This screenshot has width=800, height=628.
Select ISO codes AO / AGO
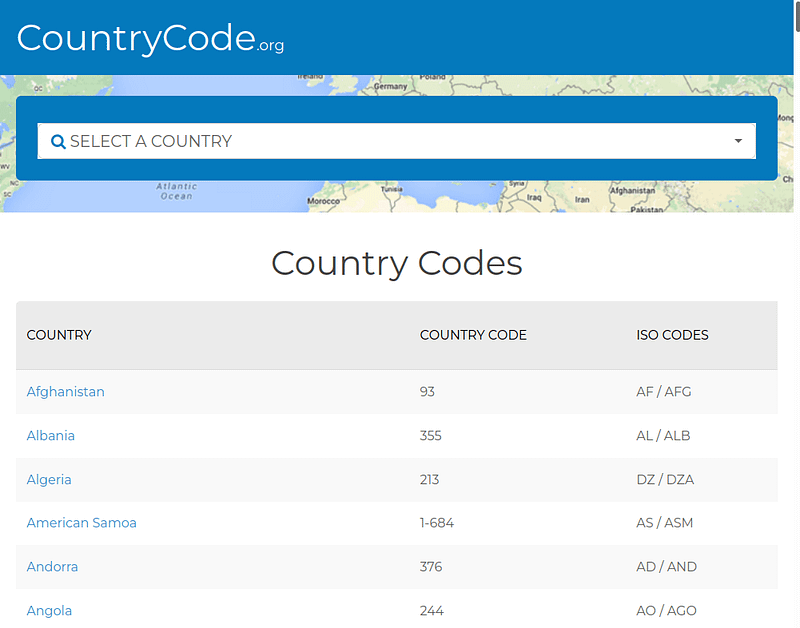pyautogui.click(x=666, y=611)
